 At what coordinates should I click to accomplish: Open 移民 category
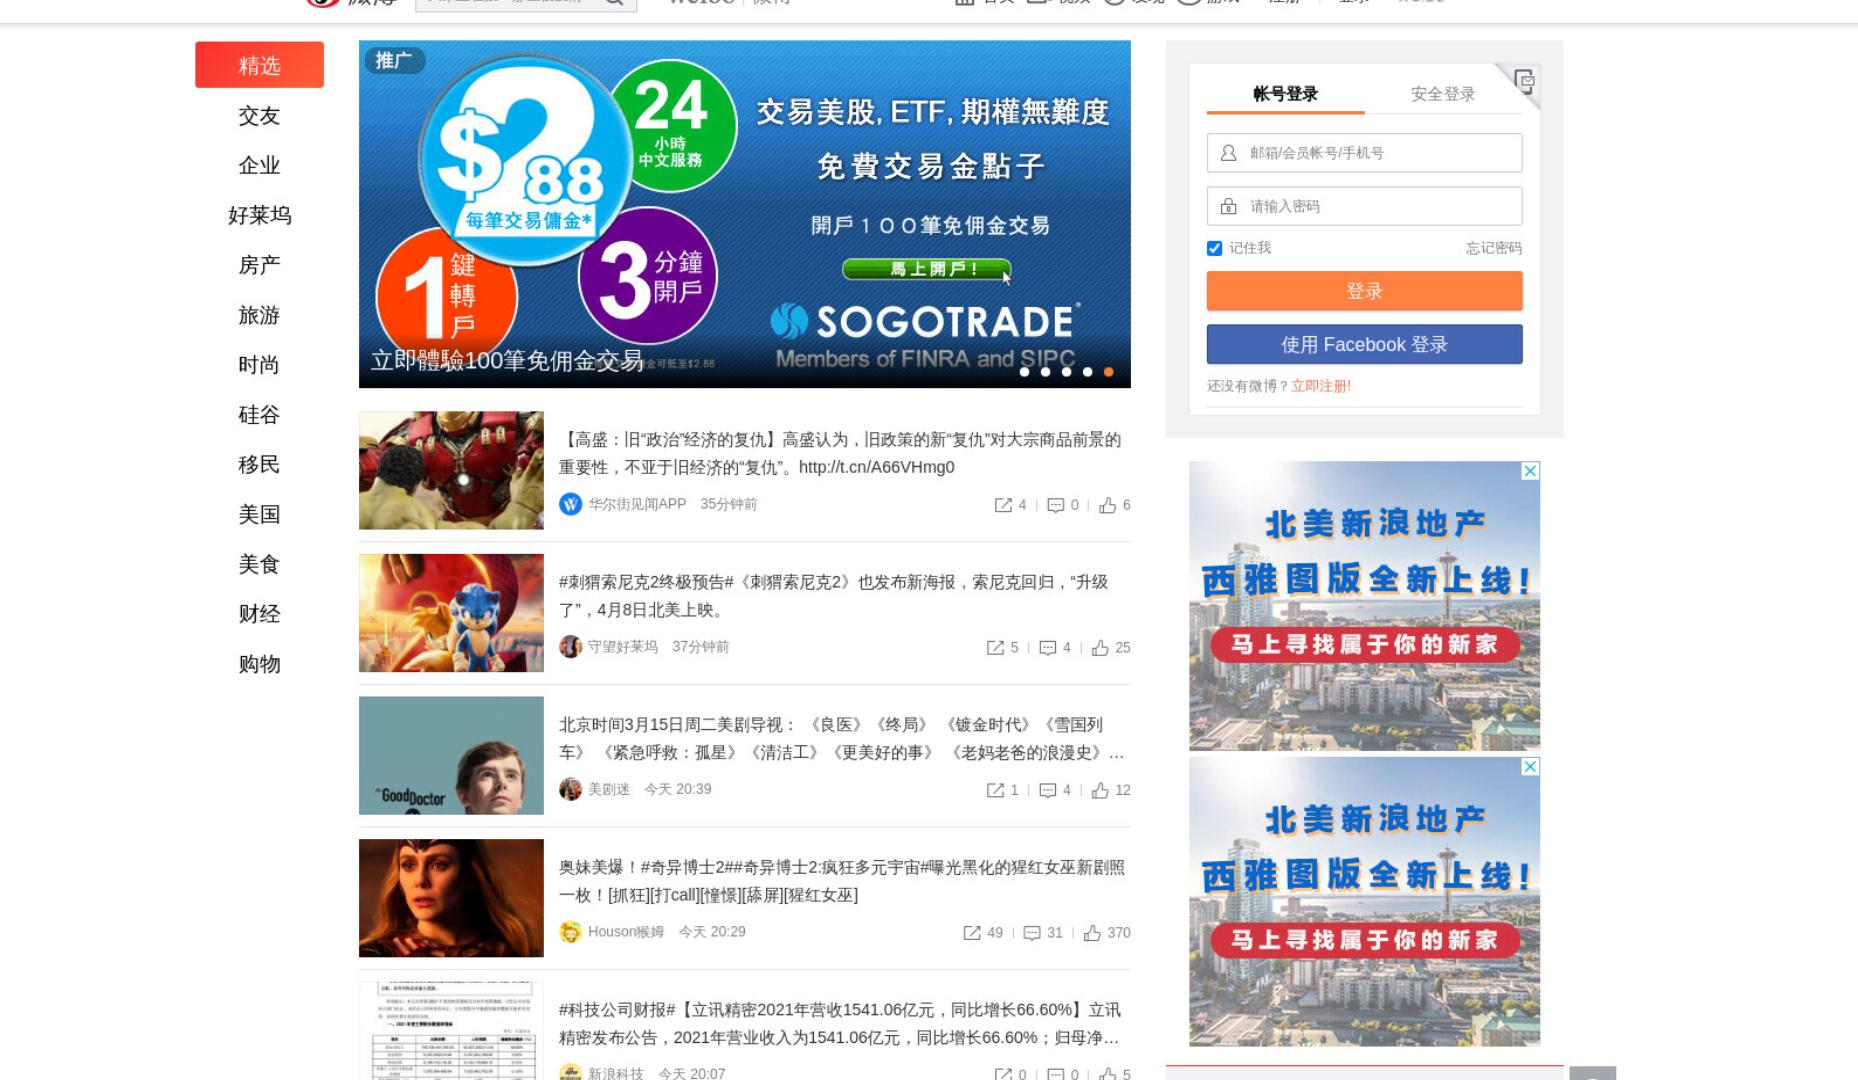(259, 465)
